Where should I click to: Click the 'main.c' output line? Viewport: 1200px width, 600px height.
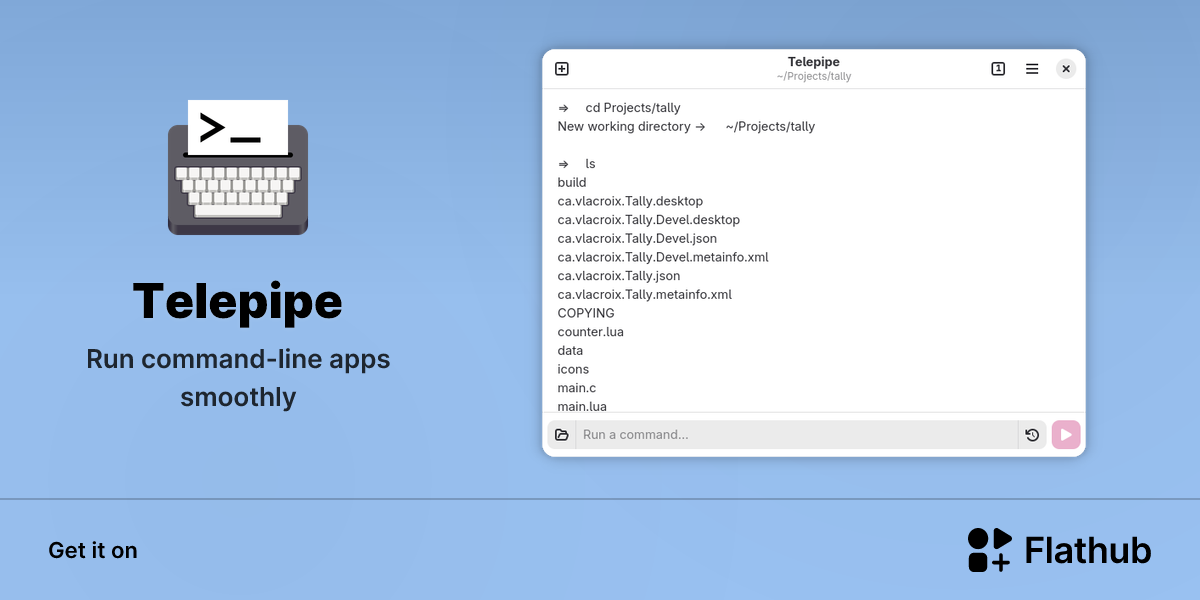(x=577, y=388)
